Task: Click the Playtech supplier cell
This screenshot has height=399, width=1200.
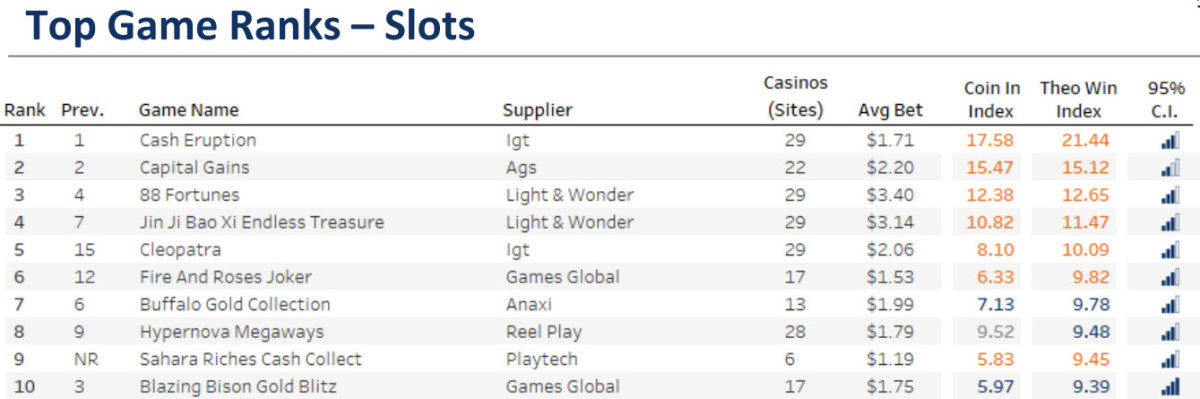Action: tap(540, 359)
